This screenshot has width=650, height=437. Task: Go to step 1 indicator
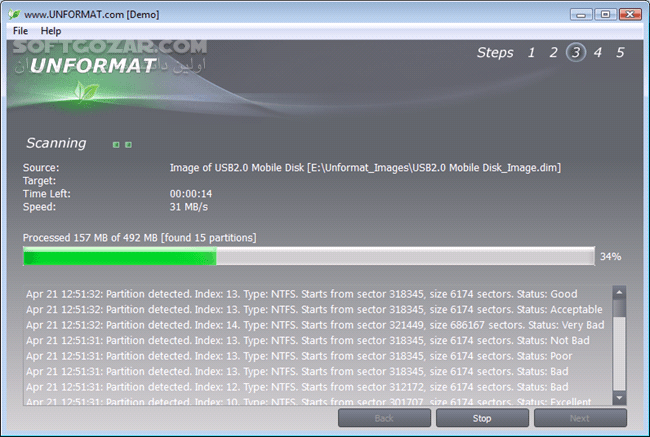[532, 53]
